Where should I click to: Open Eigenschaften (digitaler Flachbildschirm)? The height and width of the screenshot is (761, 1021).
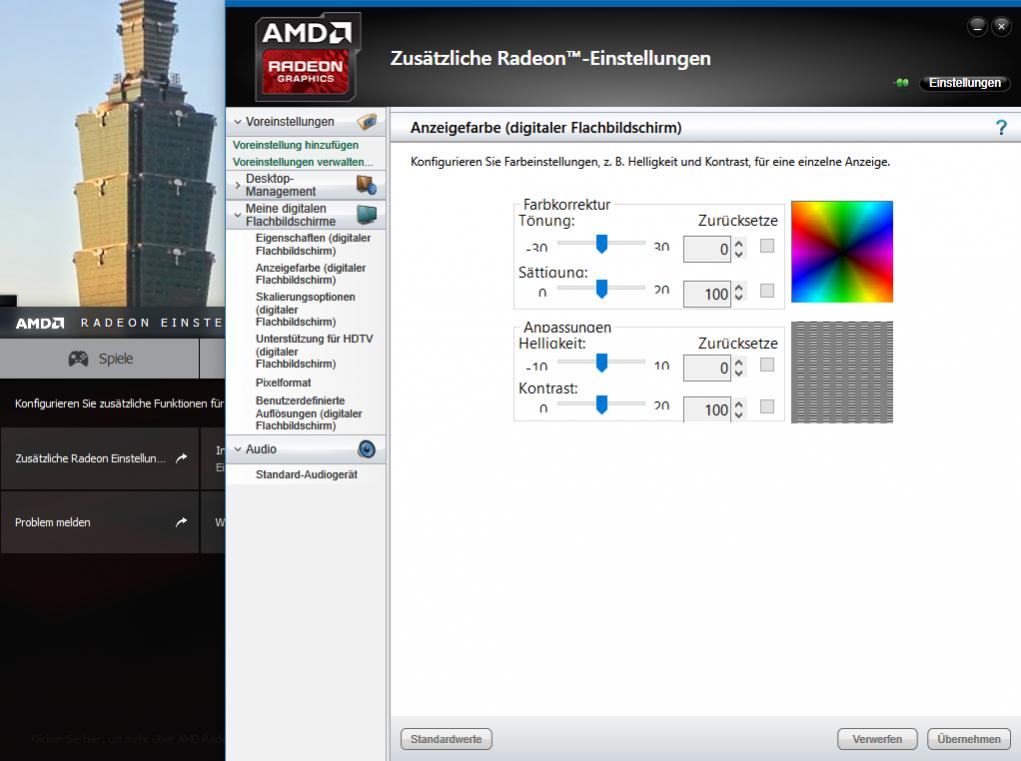point(313,244)
